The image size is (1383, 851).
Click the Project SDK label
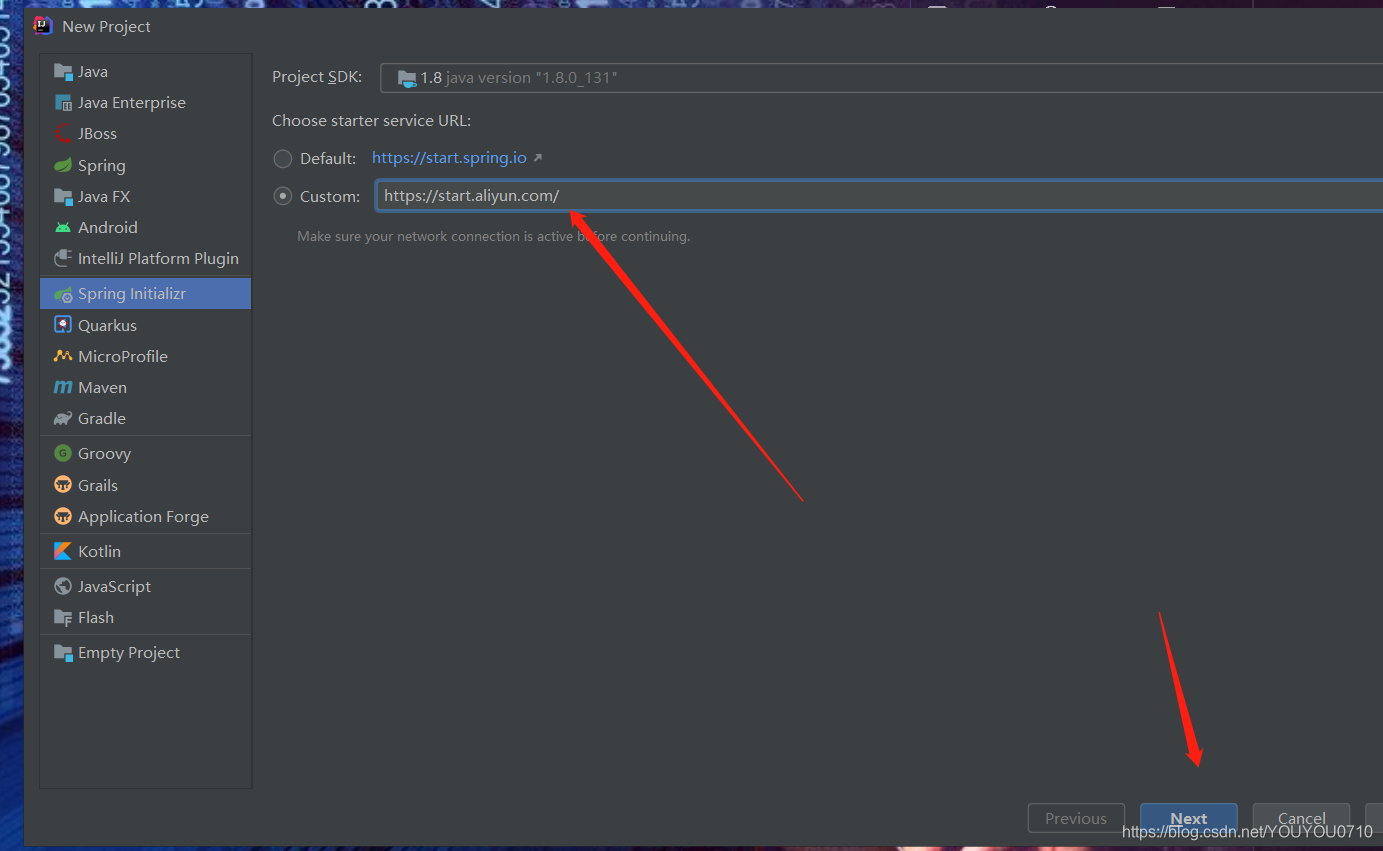(318, 77)
